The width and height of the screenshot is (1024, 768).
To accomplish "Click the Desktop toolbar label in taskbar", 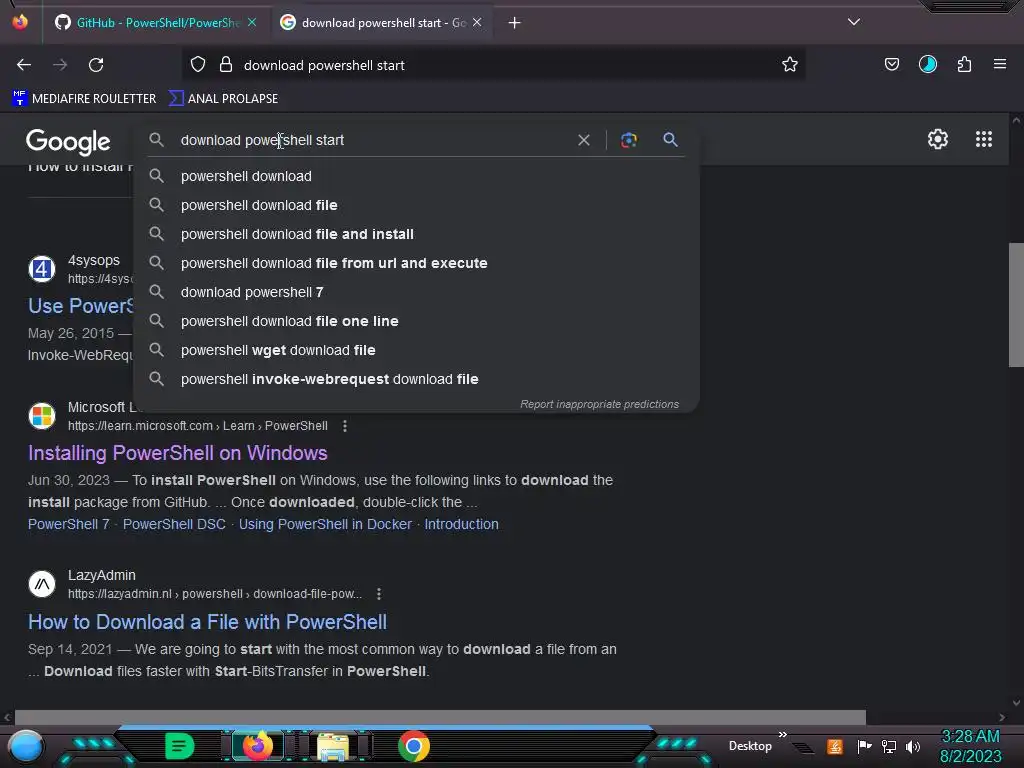I will tap(750, 746).
